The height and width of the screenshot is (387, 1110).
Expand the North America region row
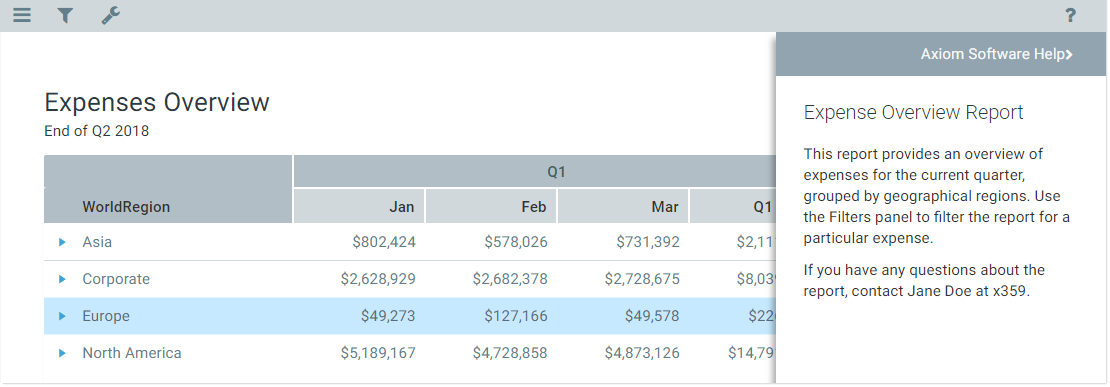(x=62, y=352)
